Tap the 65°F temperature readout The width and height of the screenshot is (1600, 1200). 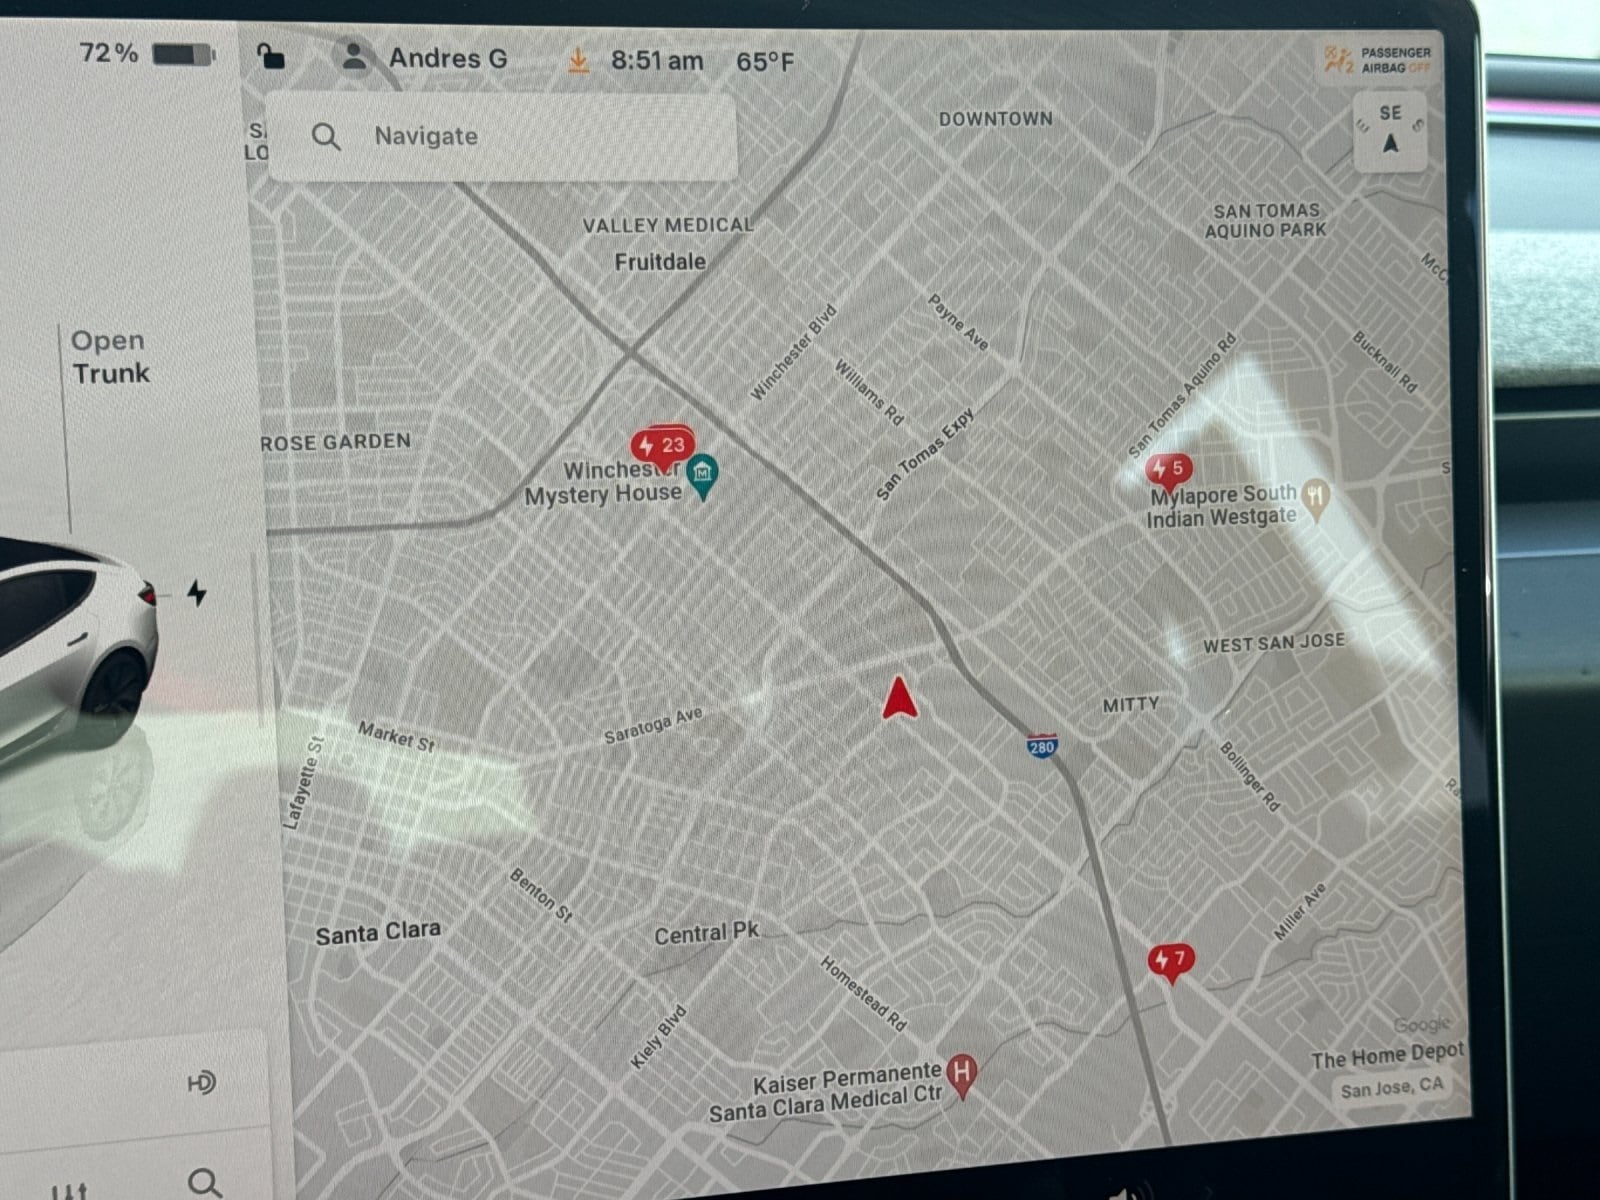[x=765, y=62]
